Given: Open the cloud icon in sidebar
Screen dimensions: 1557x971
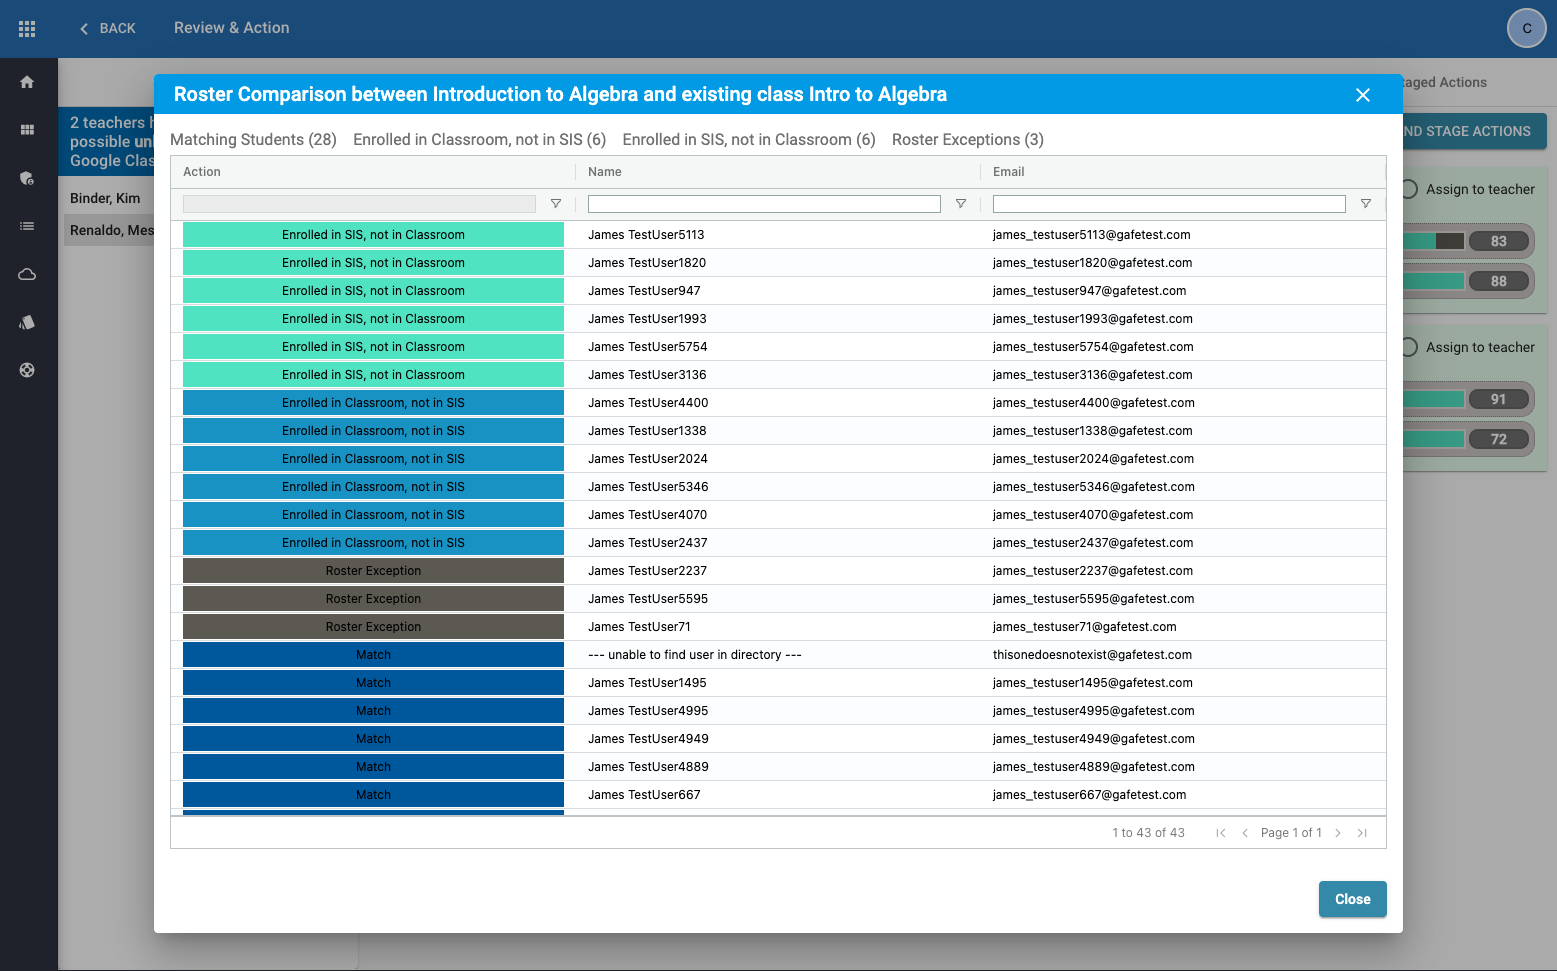Looking at the screenshot, I should coord(27,274).
